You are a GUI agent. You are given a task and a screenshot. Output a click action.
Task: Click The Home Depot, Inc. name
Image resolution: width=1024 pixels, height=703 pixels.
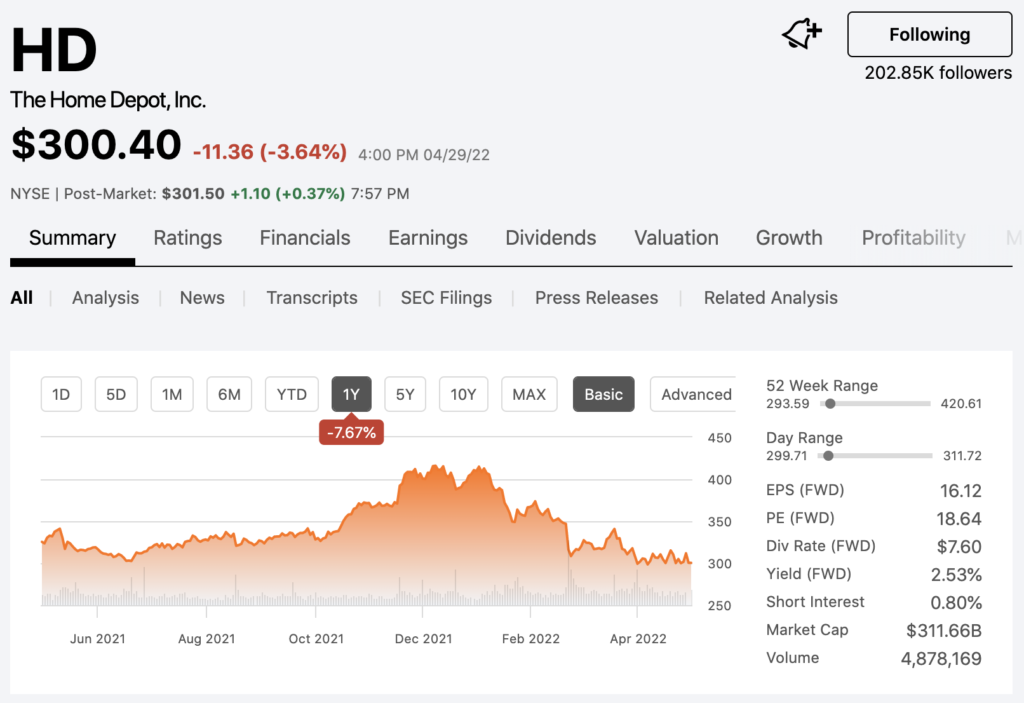coord(108,100)
